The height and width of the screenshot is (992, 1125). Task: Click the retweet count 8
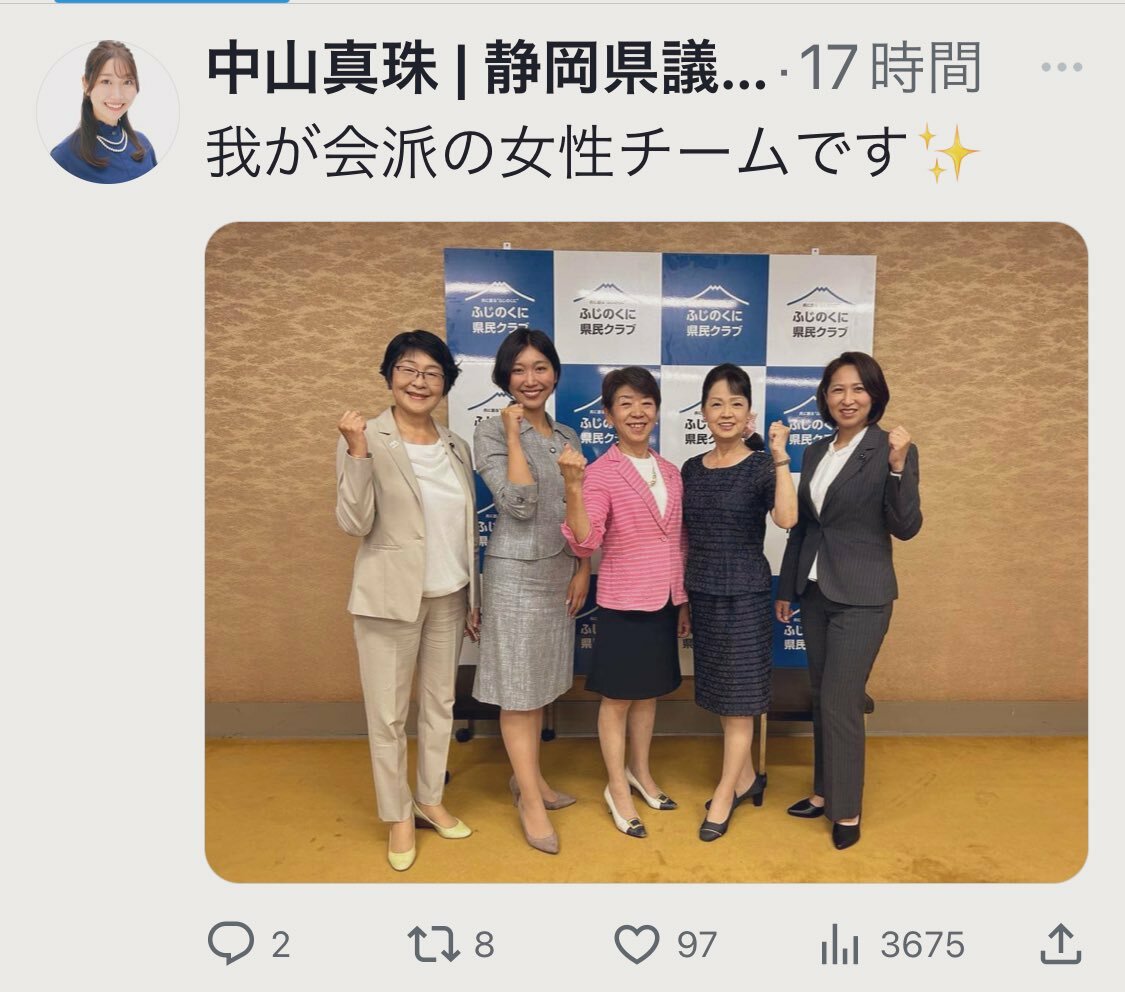(x=484, y=945)
